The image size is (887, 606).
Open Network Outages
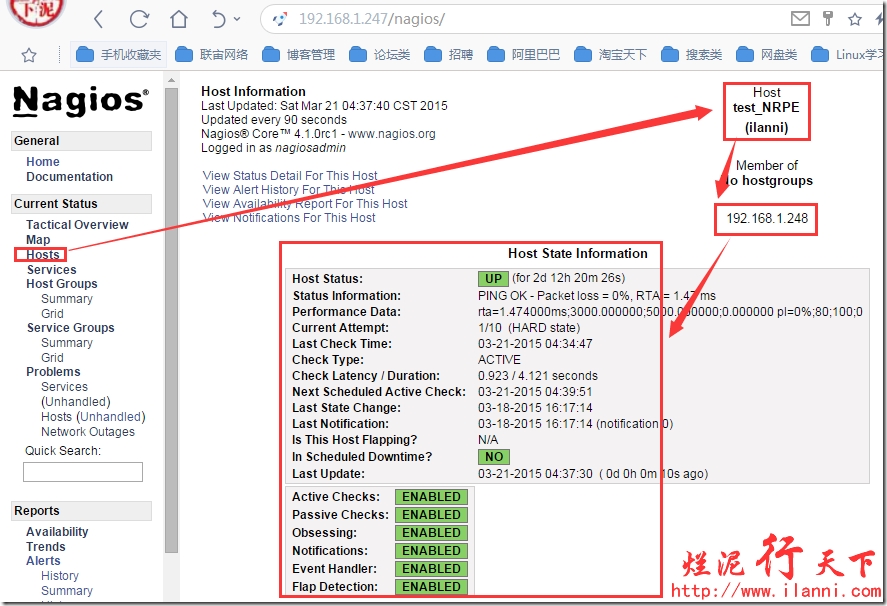pos(88,432)
